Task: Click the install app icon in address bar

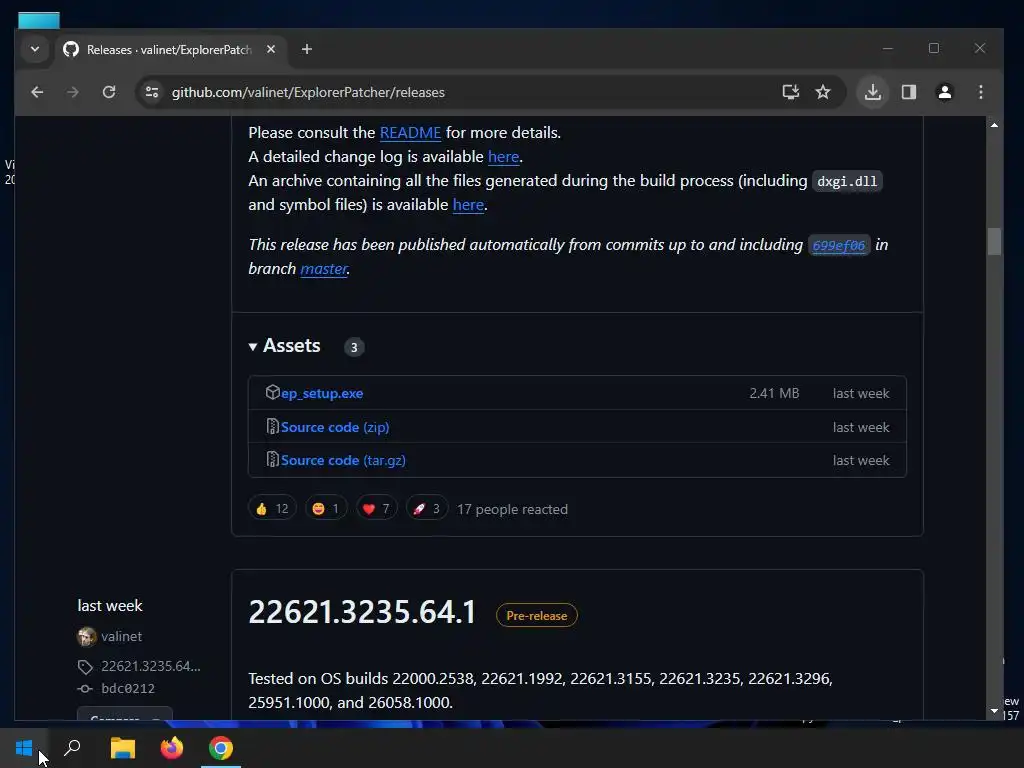Action: 790,92
